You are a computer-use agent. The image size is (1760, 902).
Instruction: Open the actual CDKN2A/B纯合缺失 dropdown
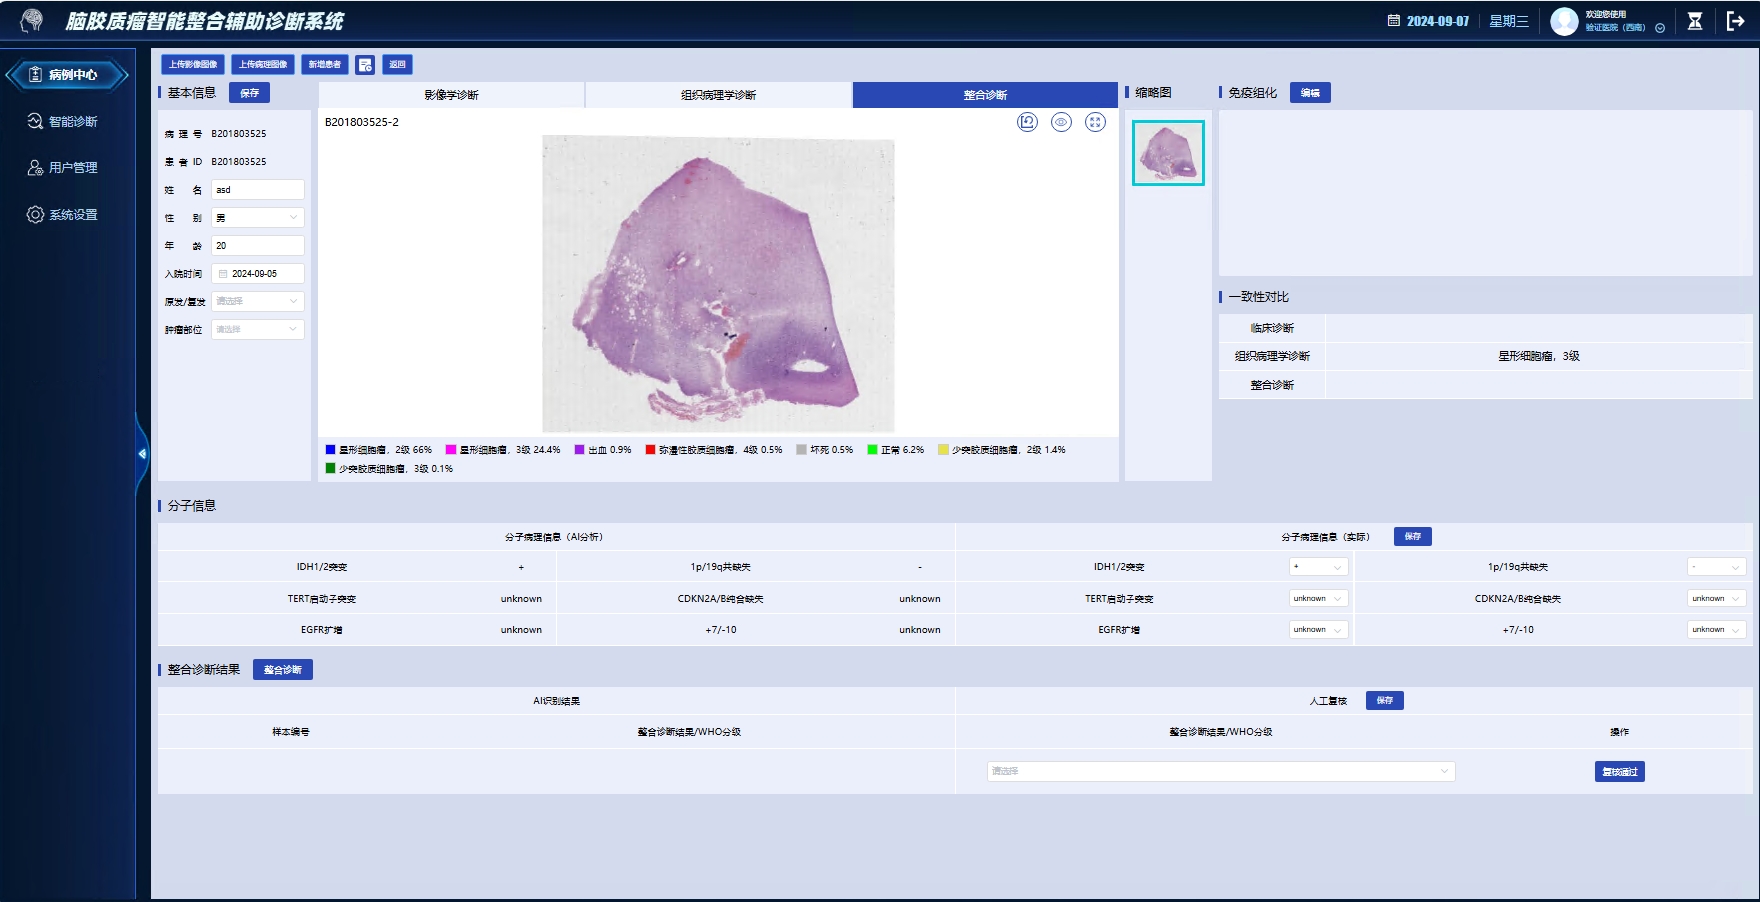1717,599
